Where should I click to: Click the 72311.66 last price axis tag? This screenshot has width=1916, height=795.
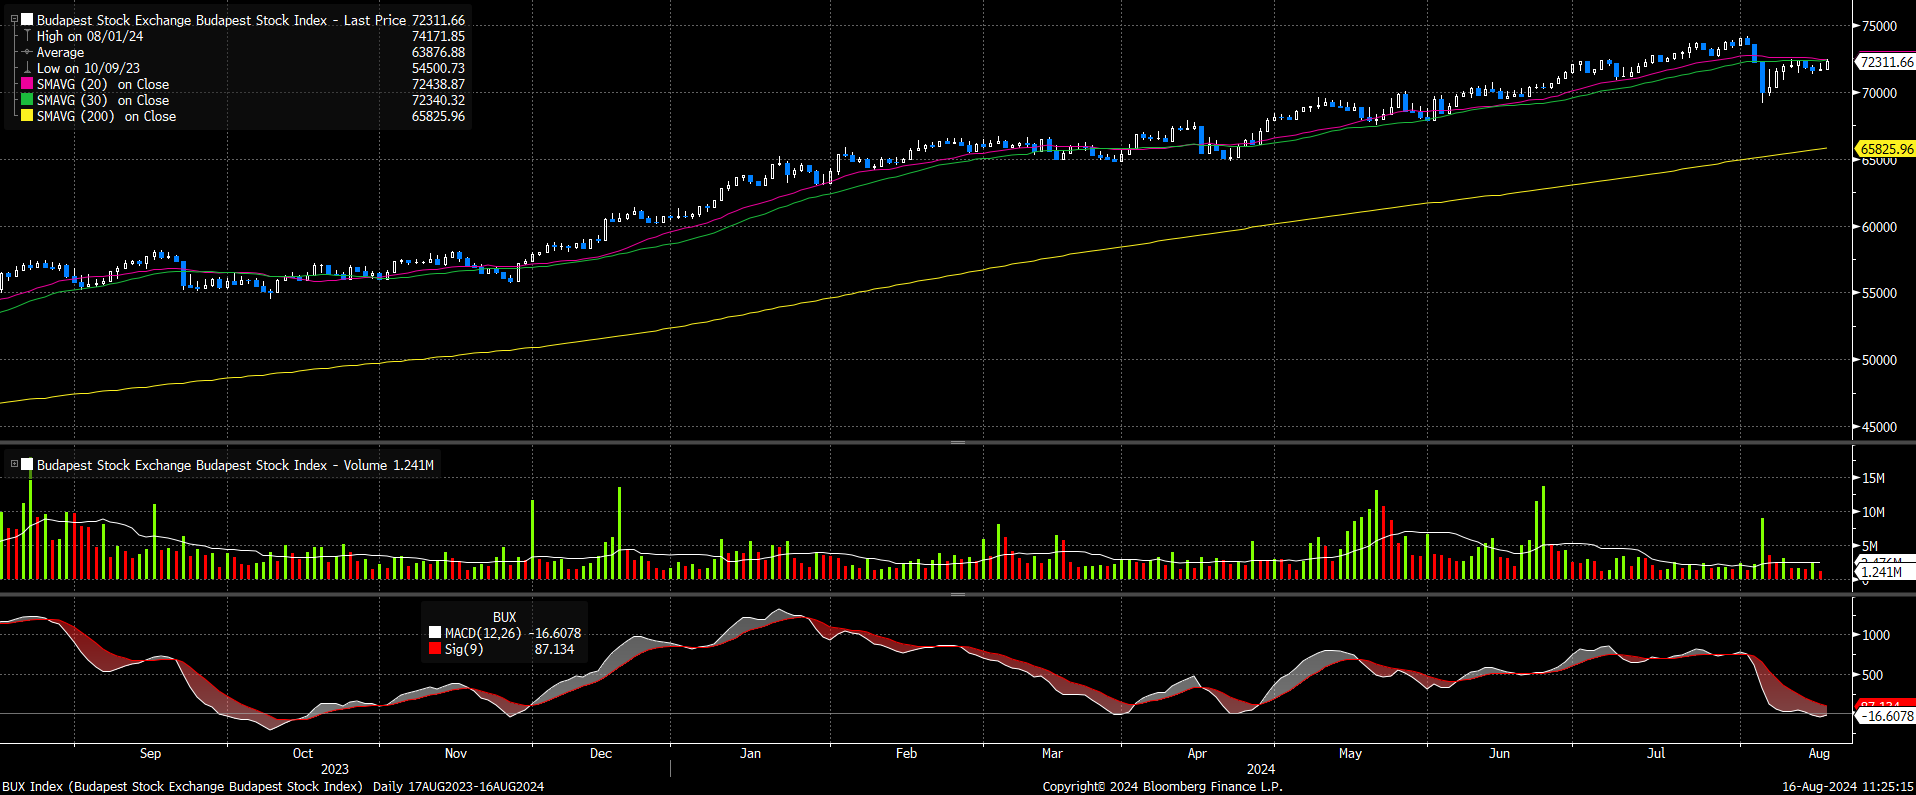point(1886,62)
